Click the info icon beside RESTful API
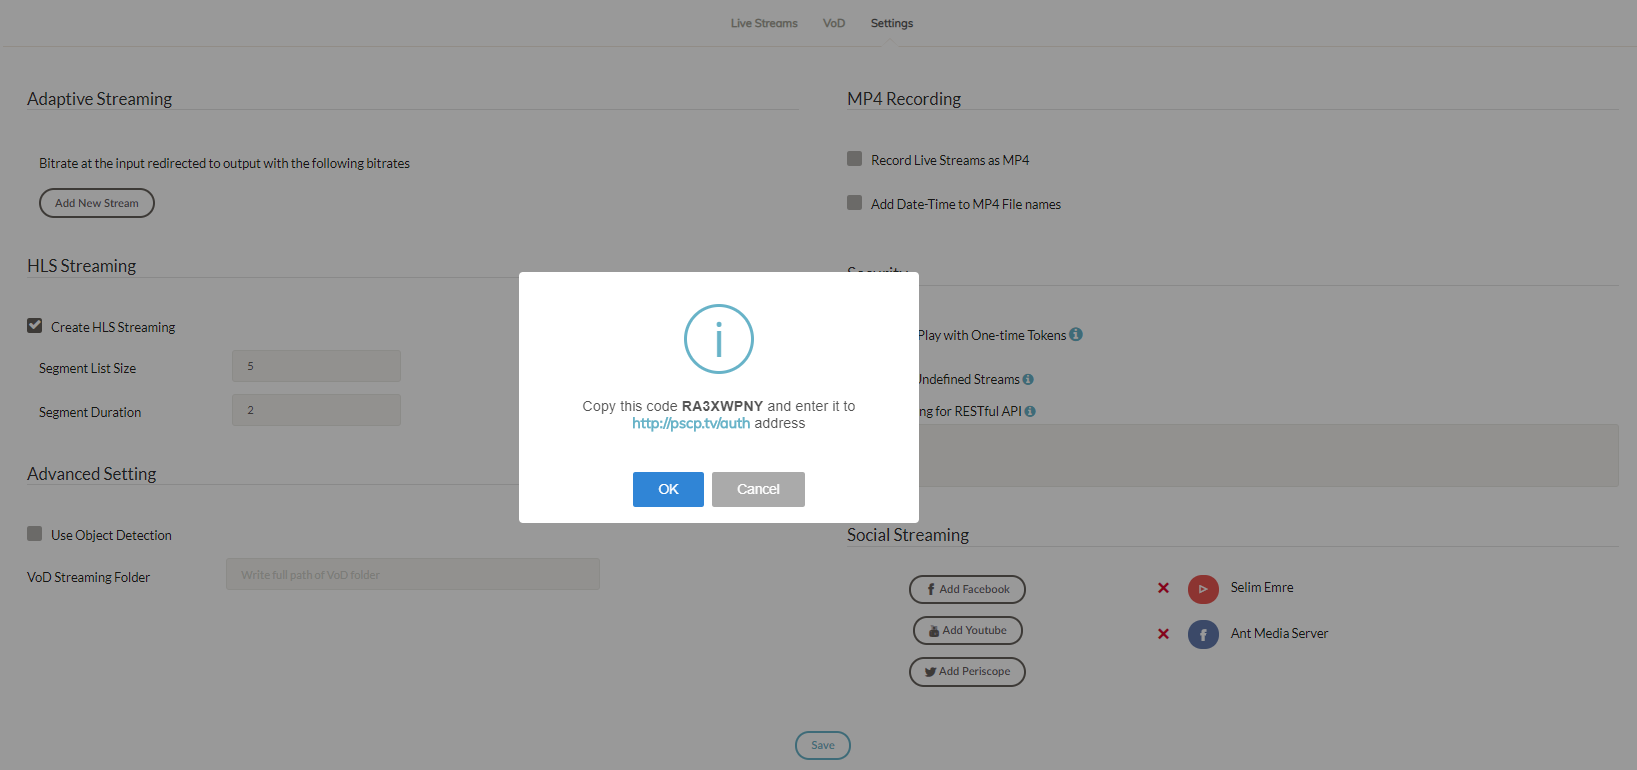This screenshot has width=1637, height=770. point(1030,411)
